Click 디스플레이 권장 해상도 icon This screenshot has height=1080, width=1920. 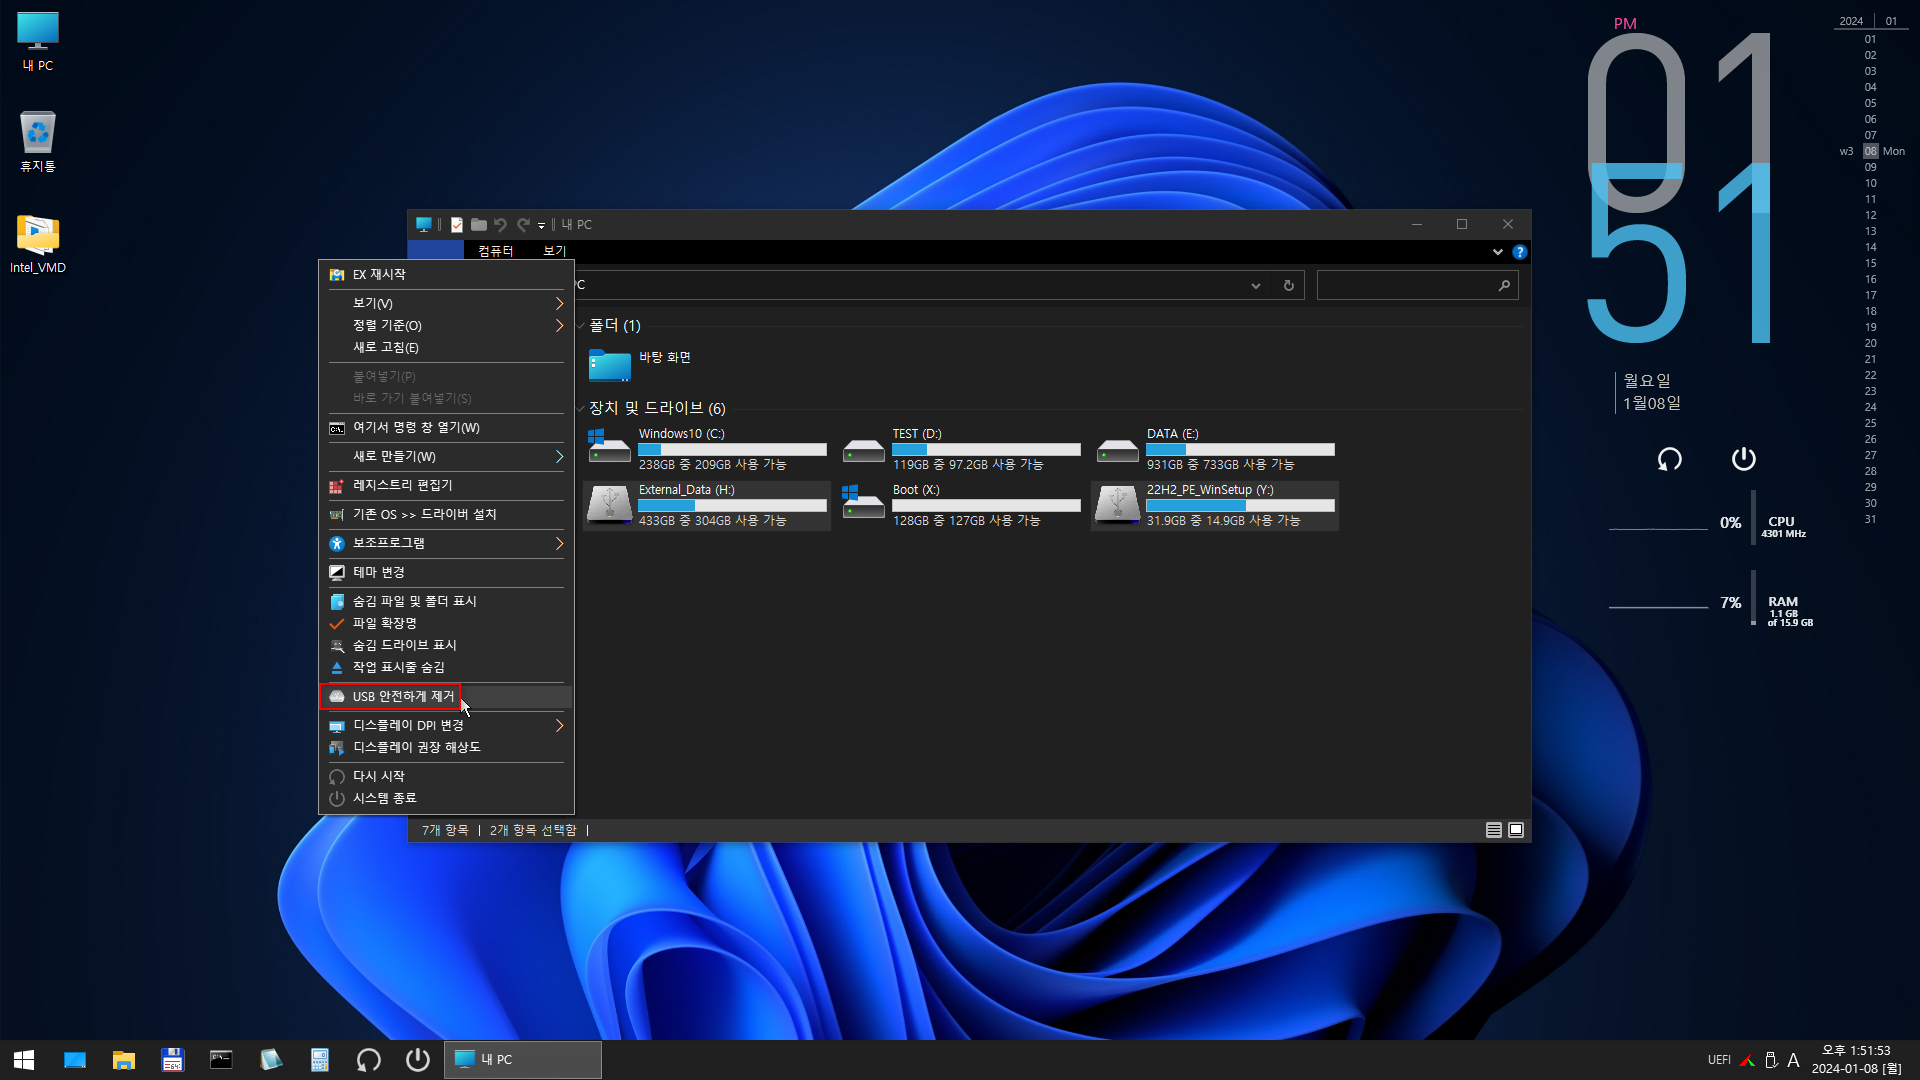coord(337,748)
